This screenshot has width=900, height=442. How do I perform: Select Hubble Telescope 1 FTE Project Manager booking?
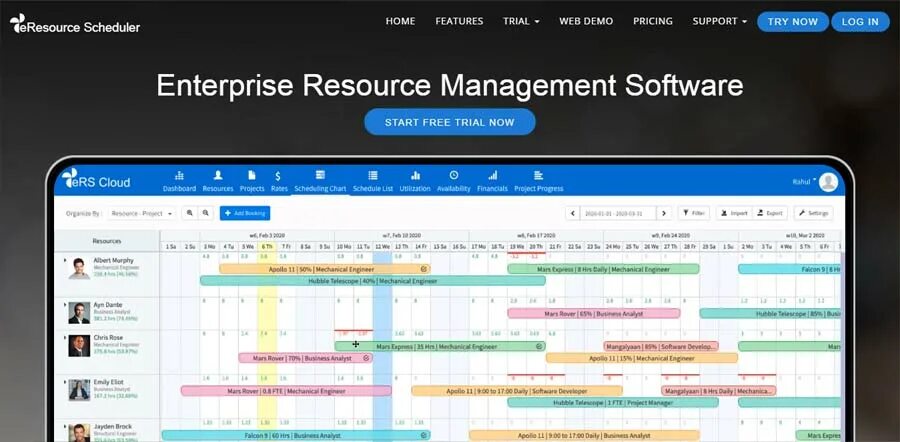coord(612,402)
